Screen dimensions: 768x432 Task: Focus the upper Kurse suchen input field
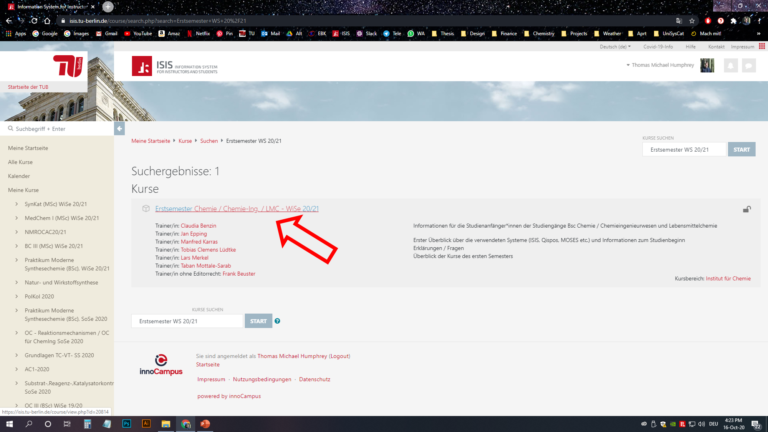click(x=684, y=149)
